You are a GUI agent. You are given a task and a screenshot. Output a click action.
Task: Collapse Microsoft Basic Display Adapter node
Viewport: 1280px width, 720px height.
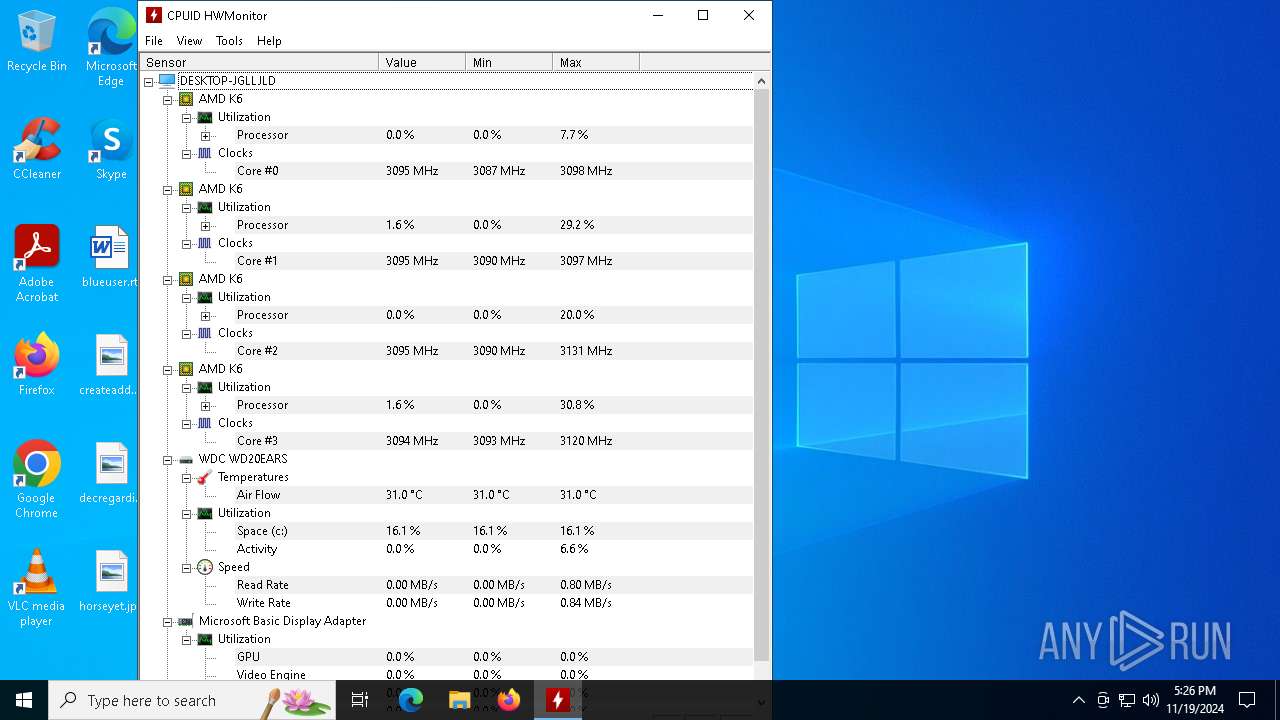[168, 621]
